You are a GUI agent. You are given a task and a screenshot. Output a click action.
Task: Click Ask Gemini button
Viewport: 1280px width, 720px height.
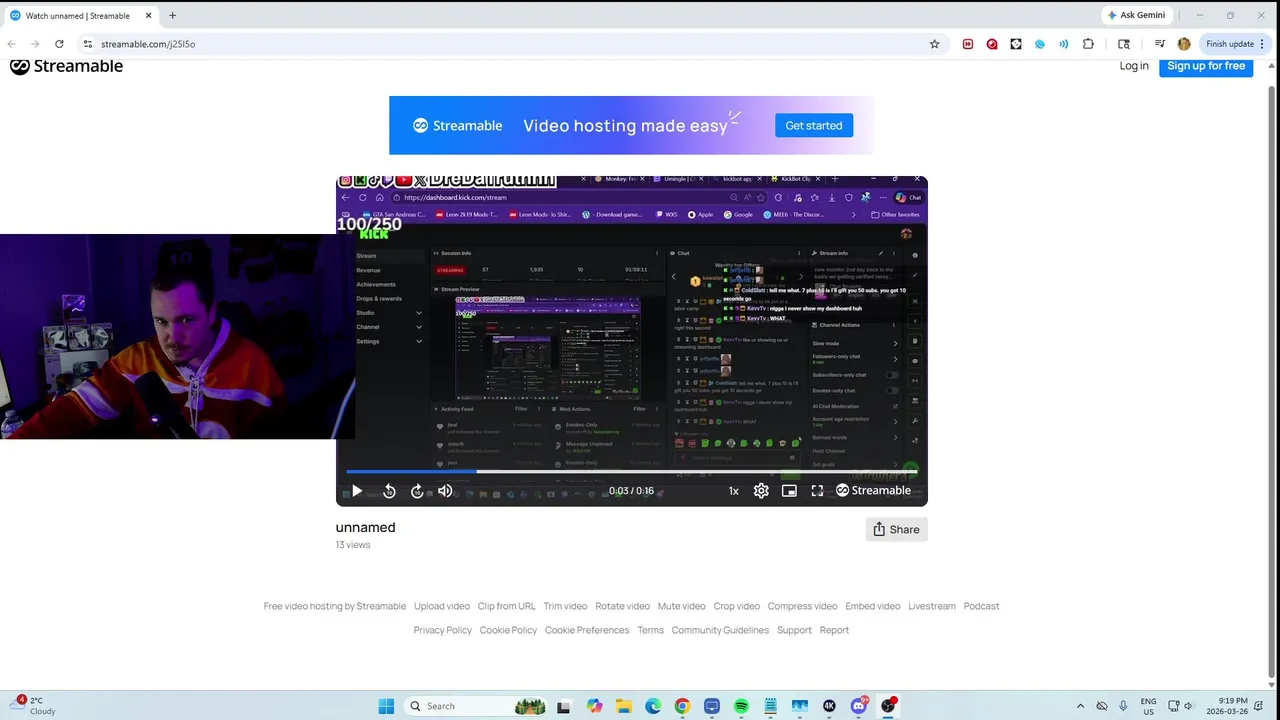1136,15
